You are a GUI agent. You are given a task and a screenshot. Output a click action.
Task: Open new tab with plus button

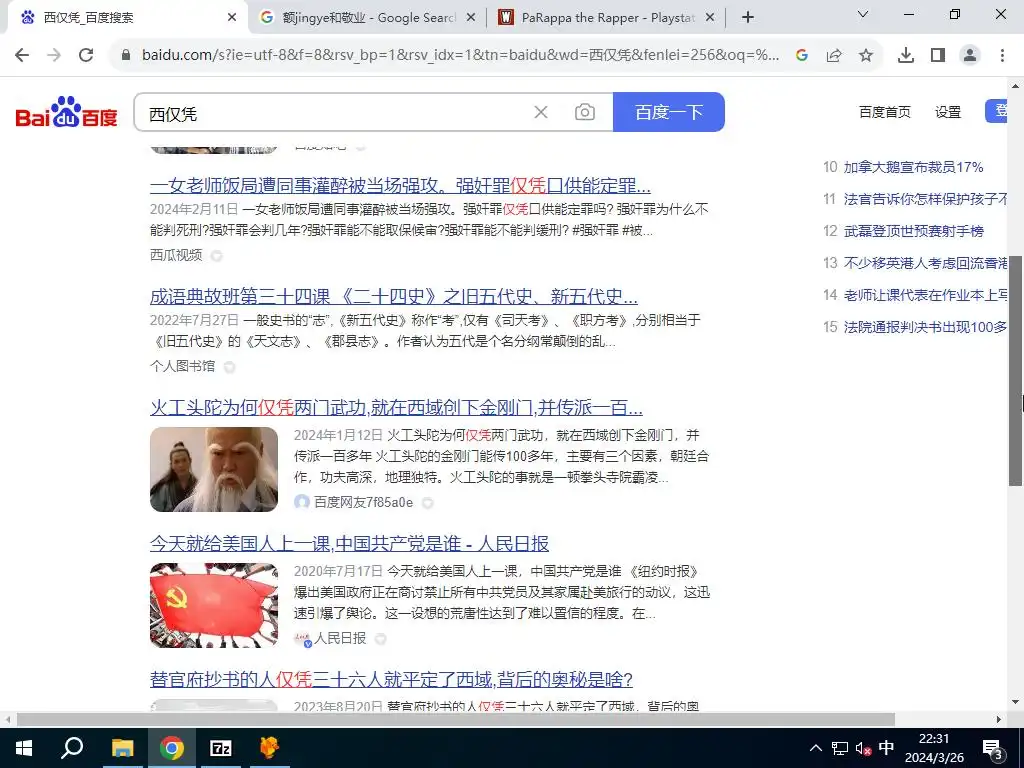[748, 18]
